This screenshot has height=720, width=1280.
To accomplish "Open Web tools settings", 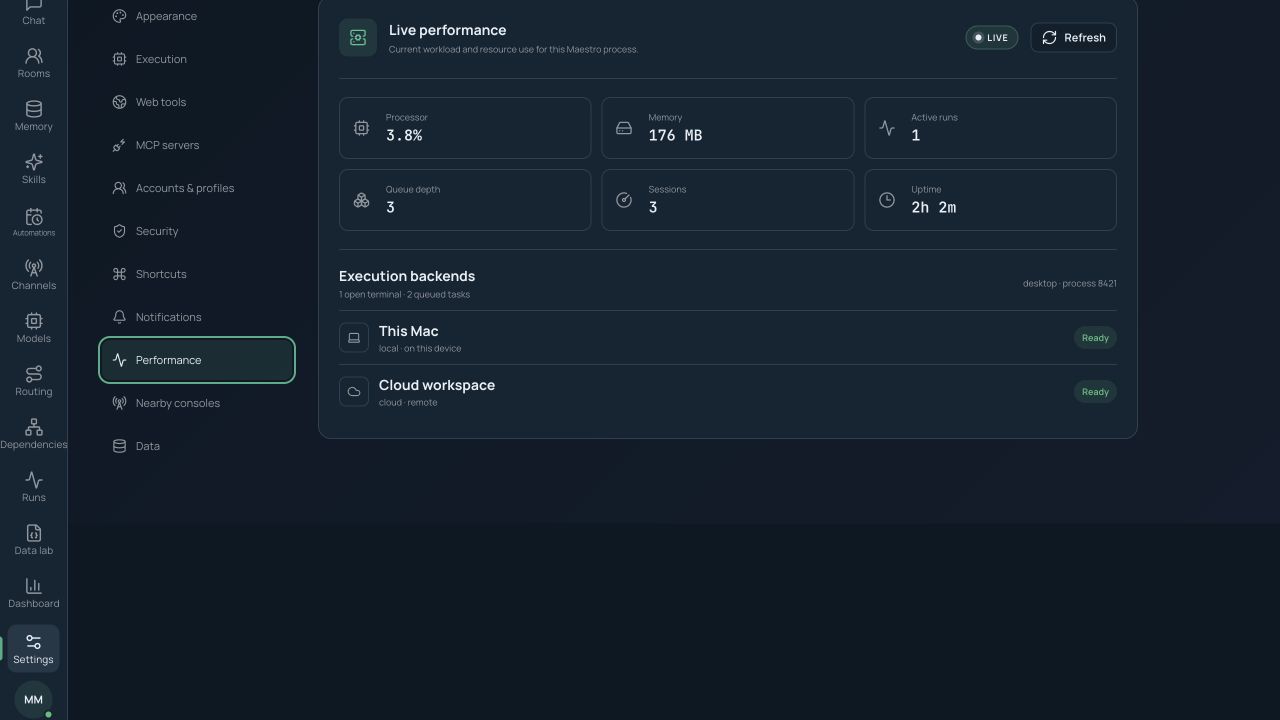I will click(197, 102).
